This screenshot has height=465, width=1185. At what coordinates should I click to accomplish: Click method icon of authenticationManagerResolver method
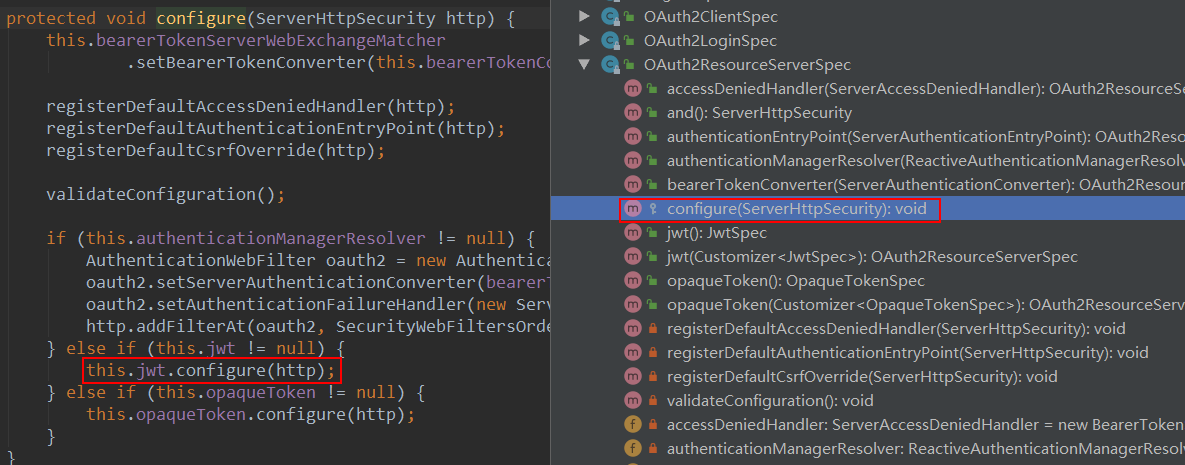[633, 160]
